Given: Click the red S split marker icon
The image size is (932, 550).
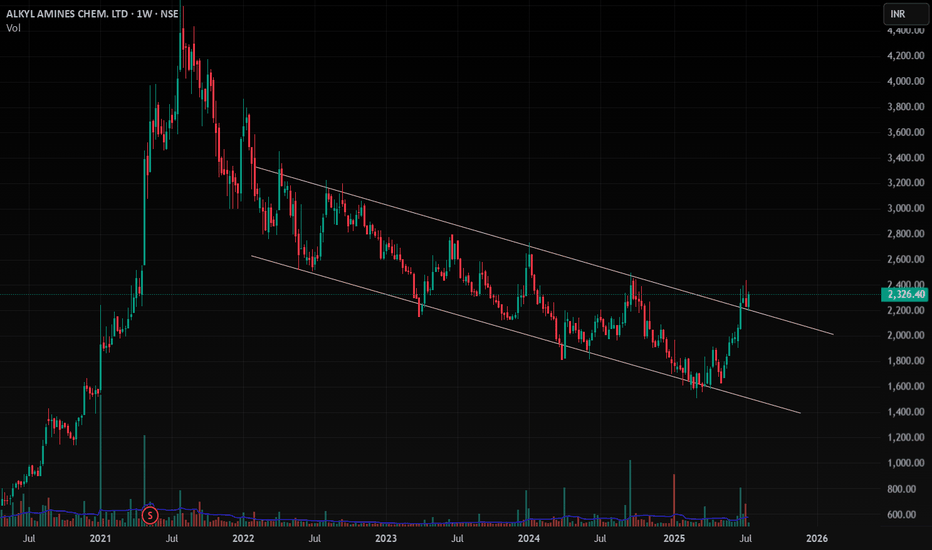Looking at the screenshot, I should [150, 515].
